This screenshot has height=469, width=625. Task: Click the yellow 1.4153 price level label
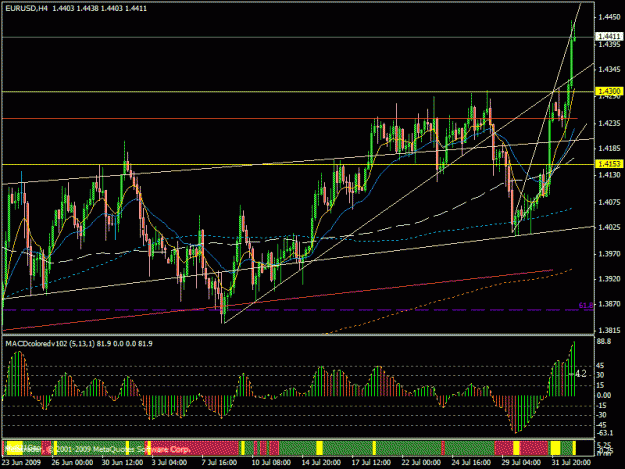[609, 164]
